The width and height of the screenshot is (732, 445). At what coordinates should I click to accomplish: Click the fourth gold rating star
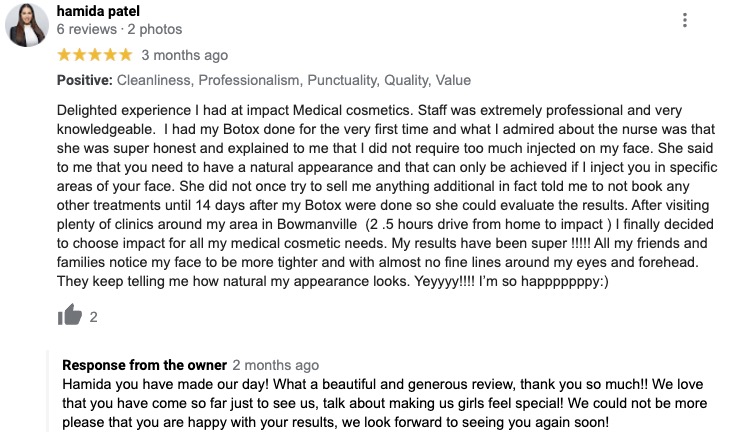coord(110,55)
